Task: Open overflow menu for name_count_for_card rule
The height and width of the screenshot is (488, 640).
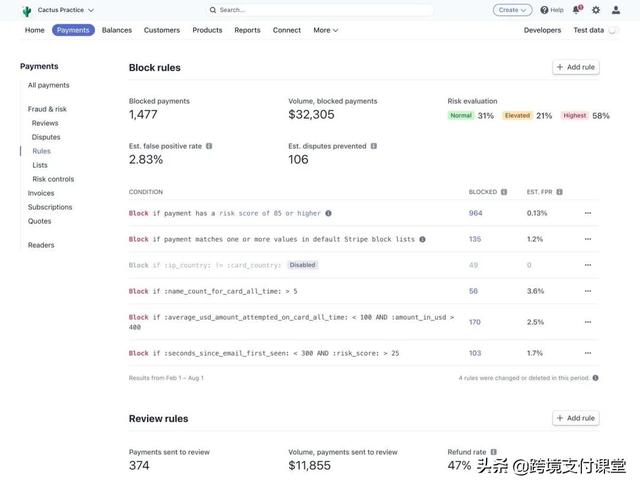Action: click(588, 291)
